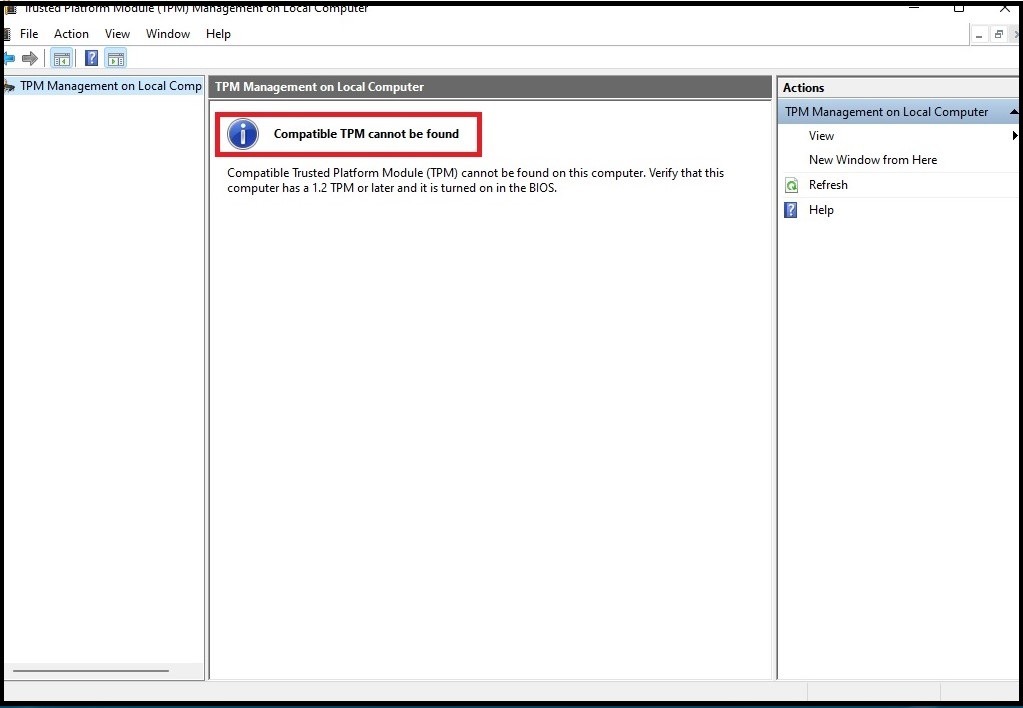Click Refresh in the Actions pane
This screenshot has height=708, width=1023.
point(829,185)
